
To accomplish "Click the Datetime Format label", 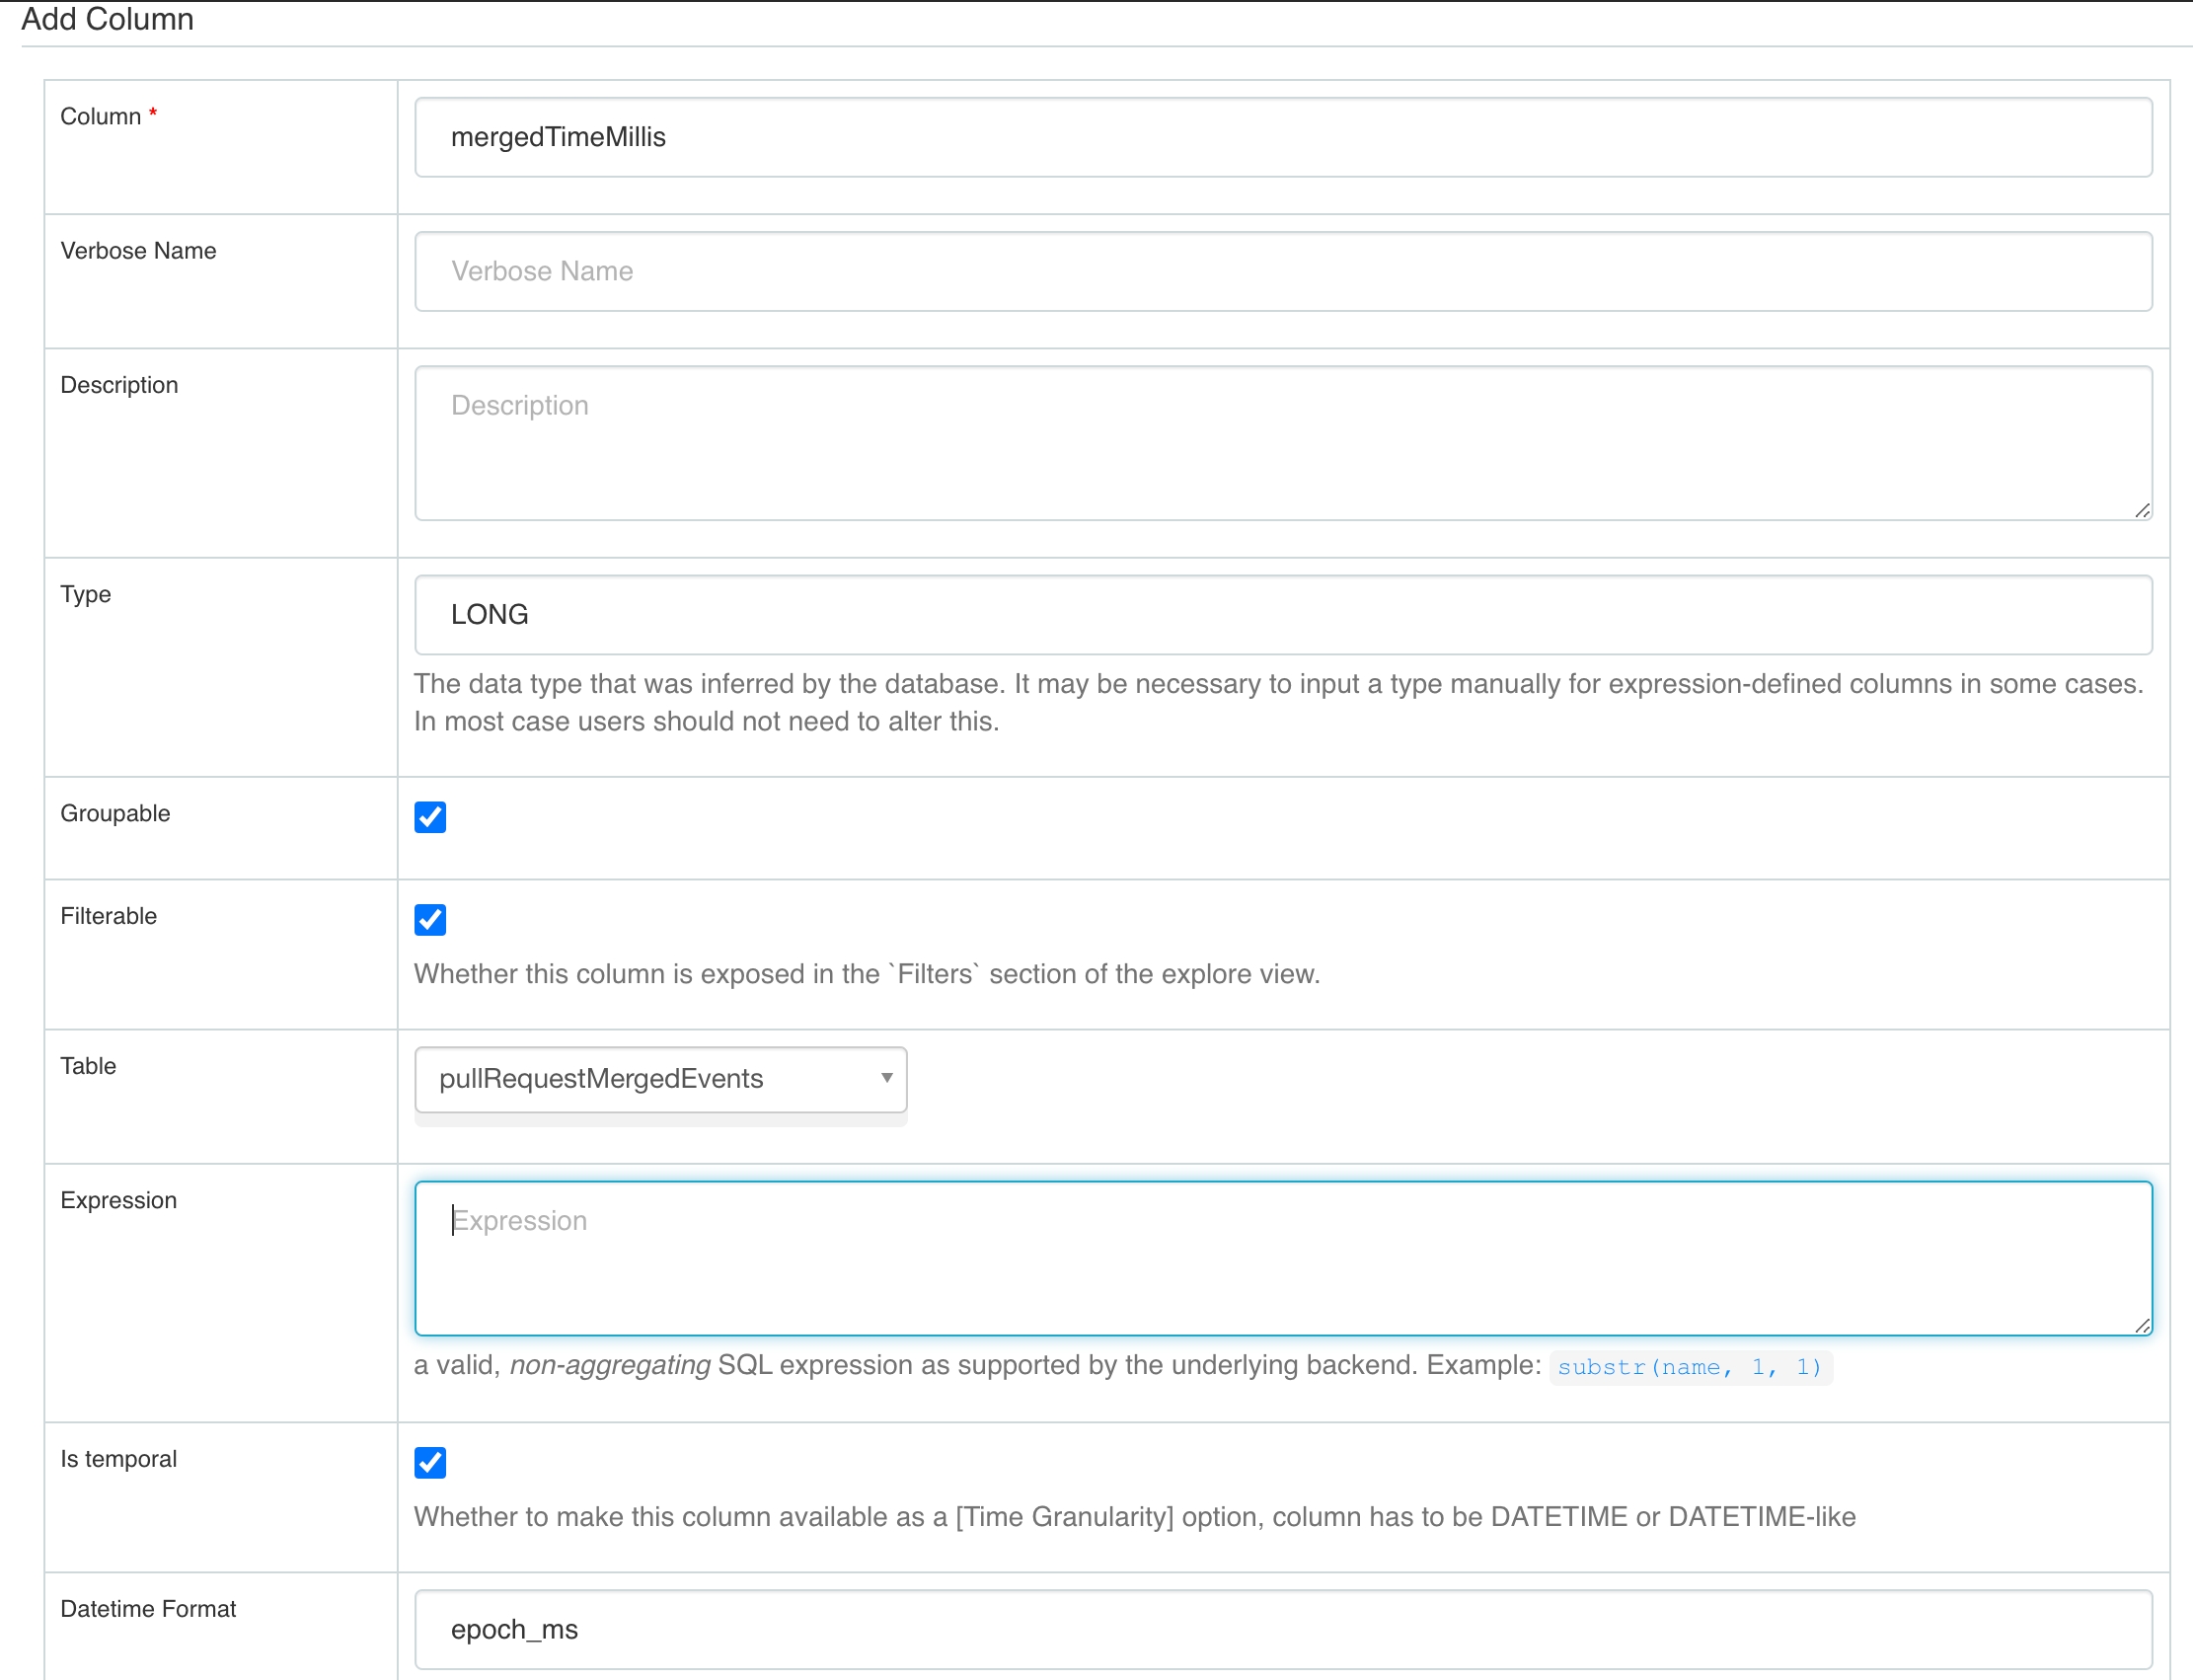I will point(148,1609).
